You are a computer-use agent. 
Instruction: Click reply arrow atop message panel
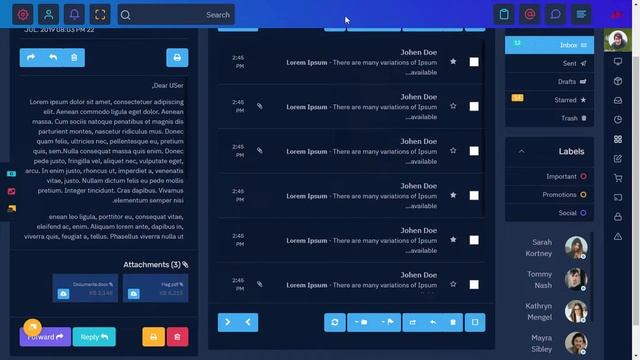(53, 58)
